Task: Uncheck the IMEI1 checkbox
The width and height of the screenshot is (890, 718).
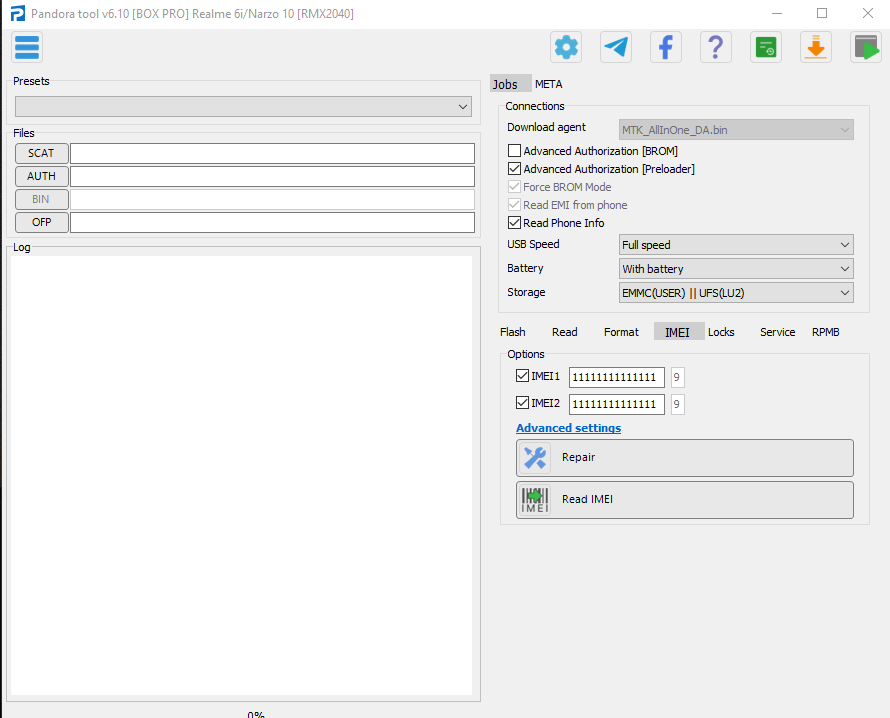Action: (522, 376)
